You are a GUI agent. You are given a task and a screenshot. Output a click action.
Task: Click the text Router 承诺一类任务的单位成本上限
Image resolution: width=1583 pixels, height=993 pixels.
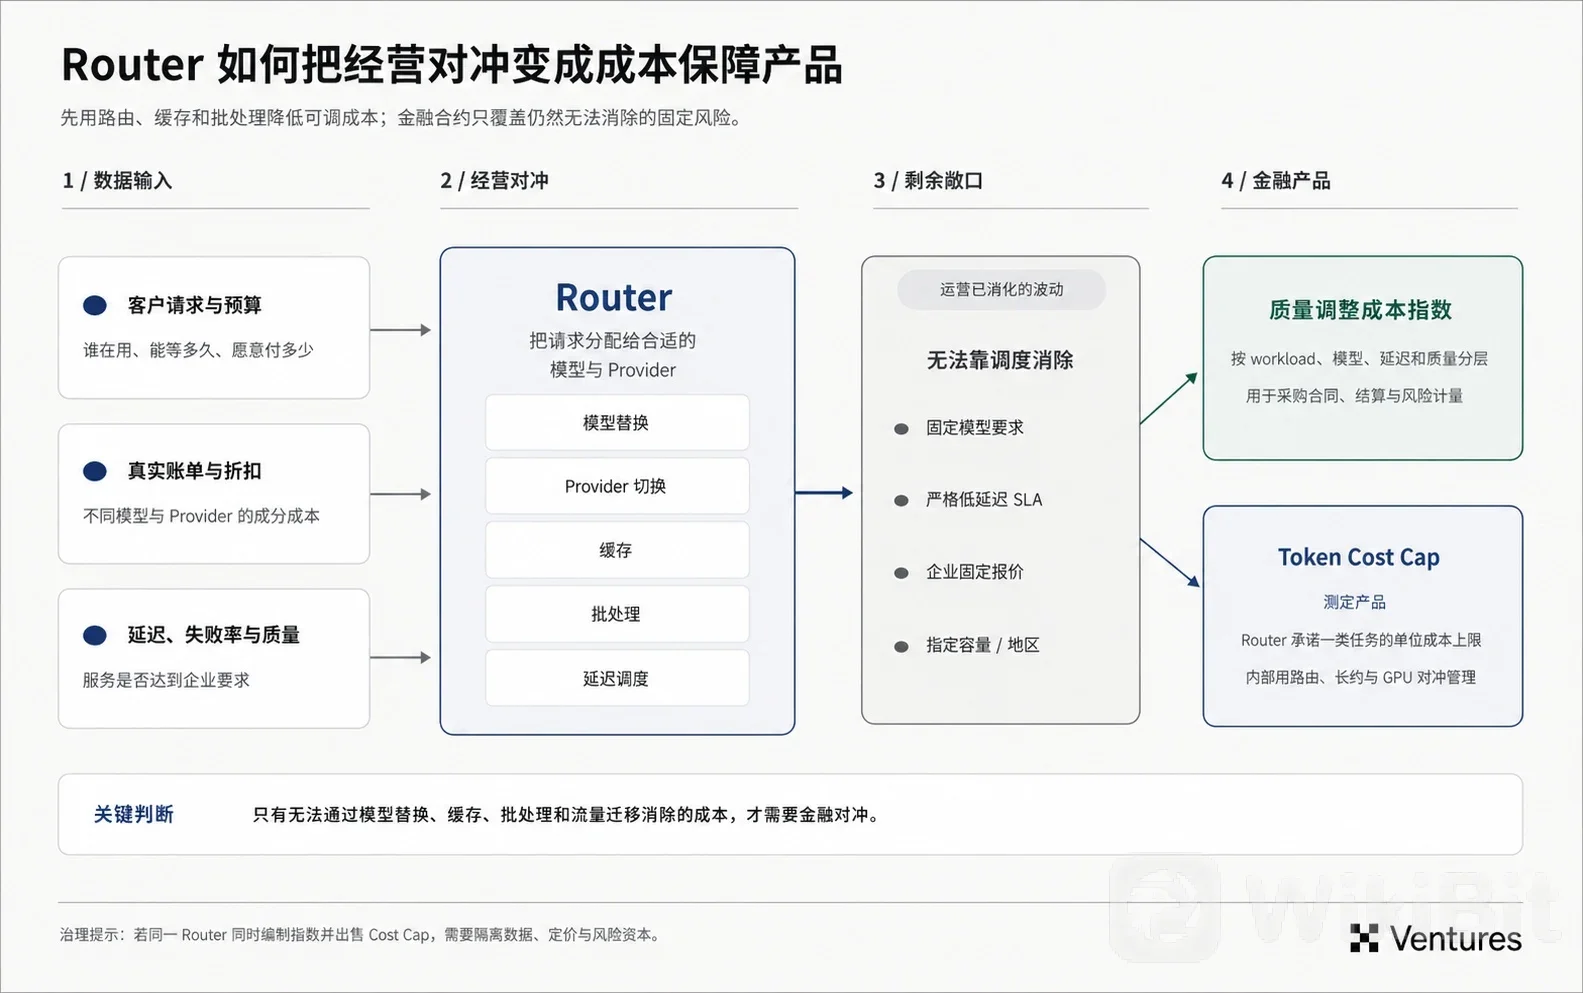point(1361,640)
